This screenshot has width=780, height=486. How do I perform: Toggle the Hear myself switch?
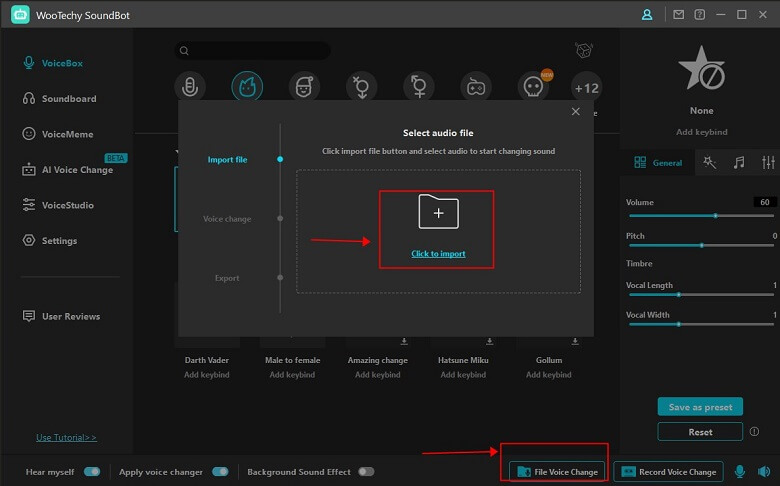coord(92,472)
